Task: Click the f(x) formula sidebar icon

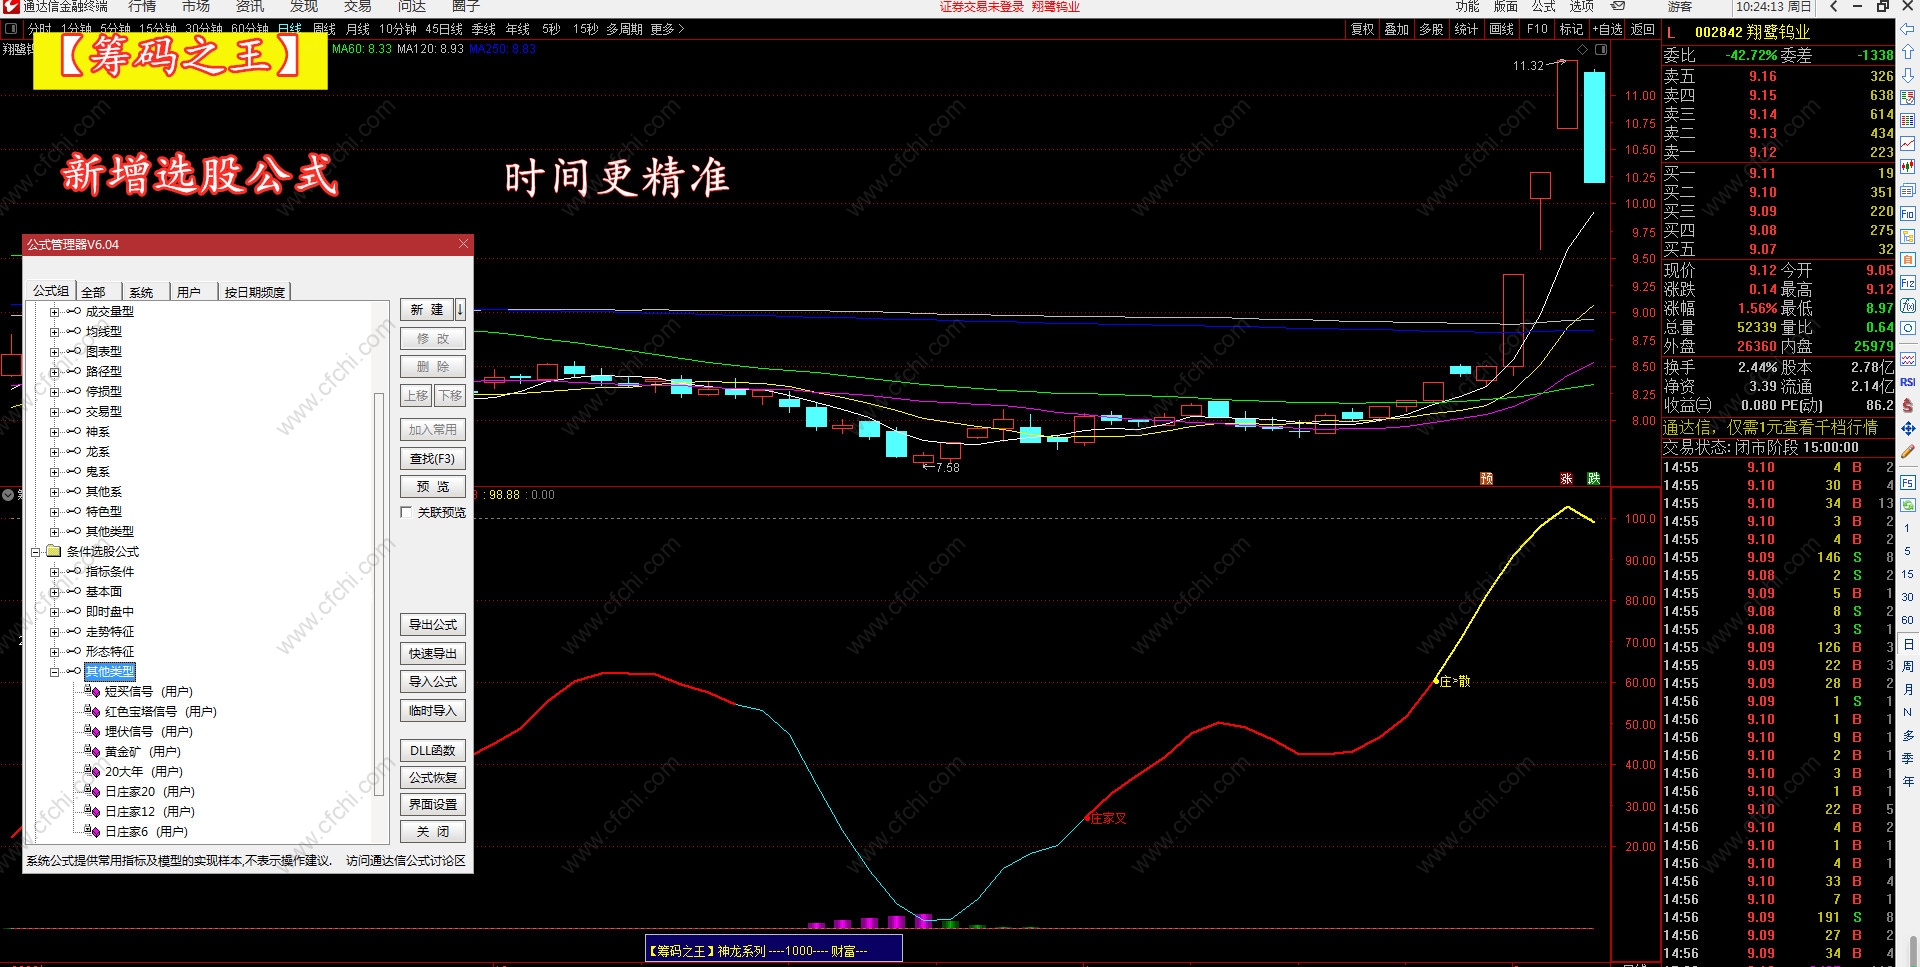Action: click(x=1908, y=306)
